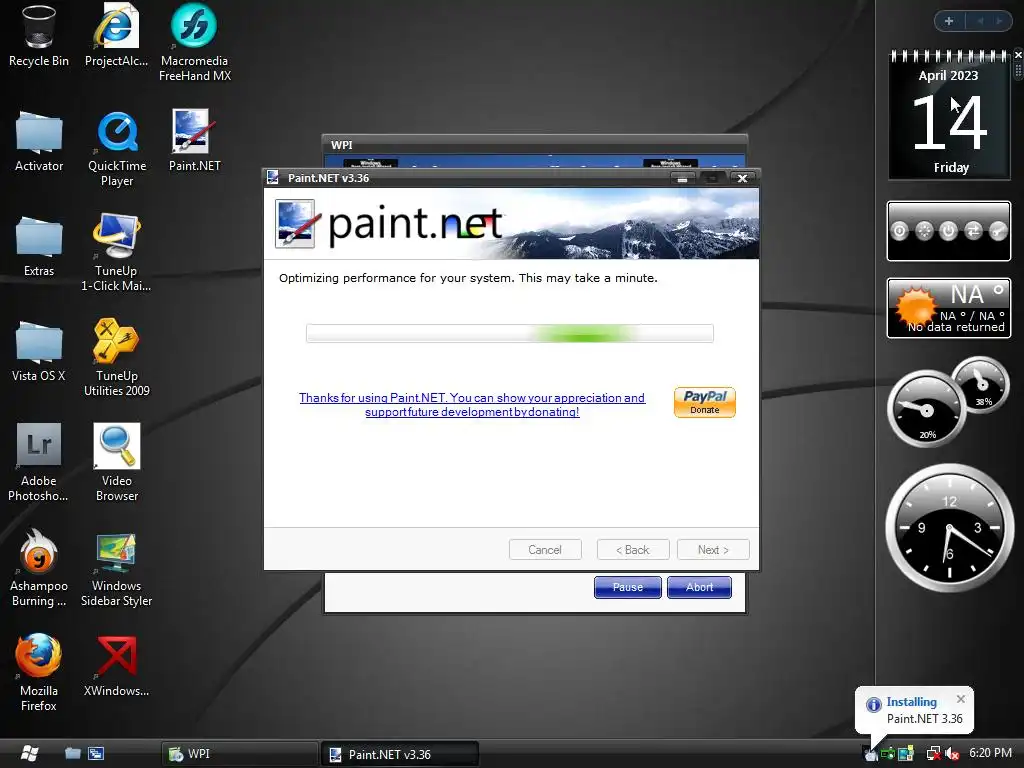The width and height of the screenshot is (1024, 768).
Task: Click the power icon in control gadget
Action: click(x=948, y=231)
